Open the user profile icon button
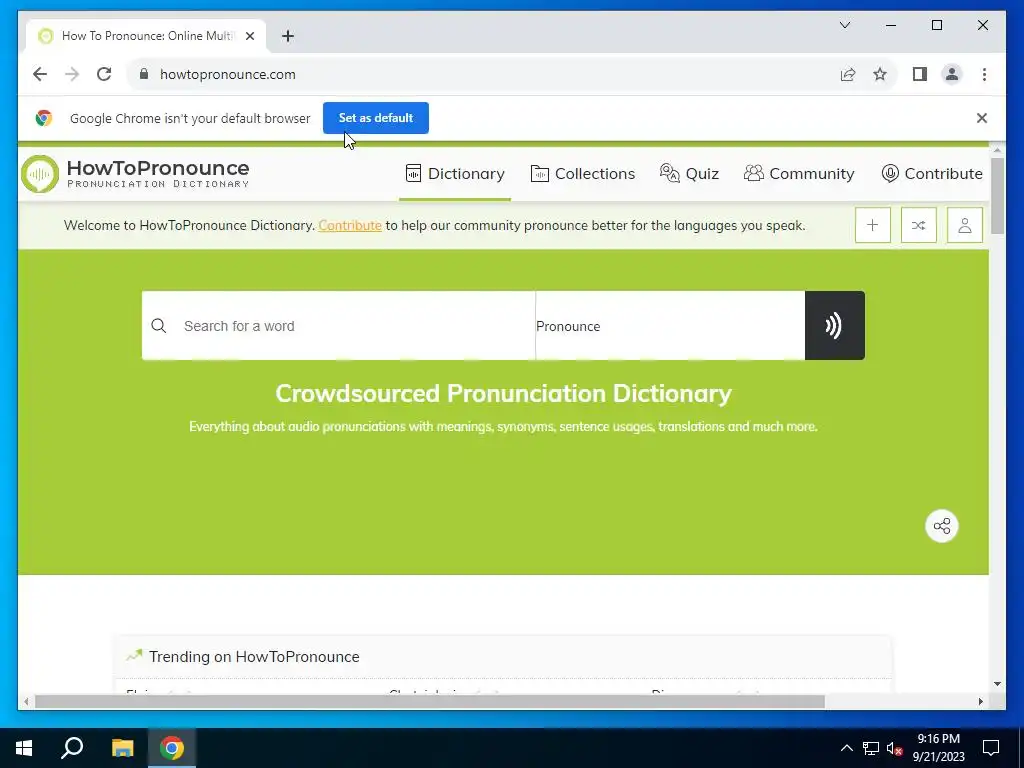Viewport: 1024px width, 768px height. (965, 225)
